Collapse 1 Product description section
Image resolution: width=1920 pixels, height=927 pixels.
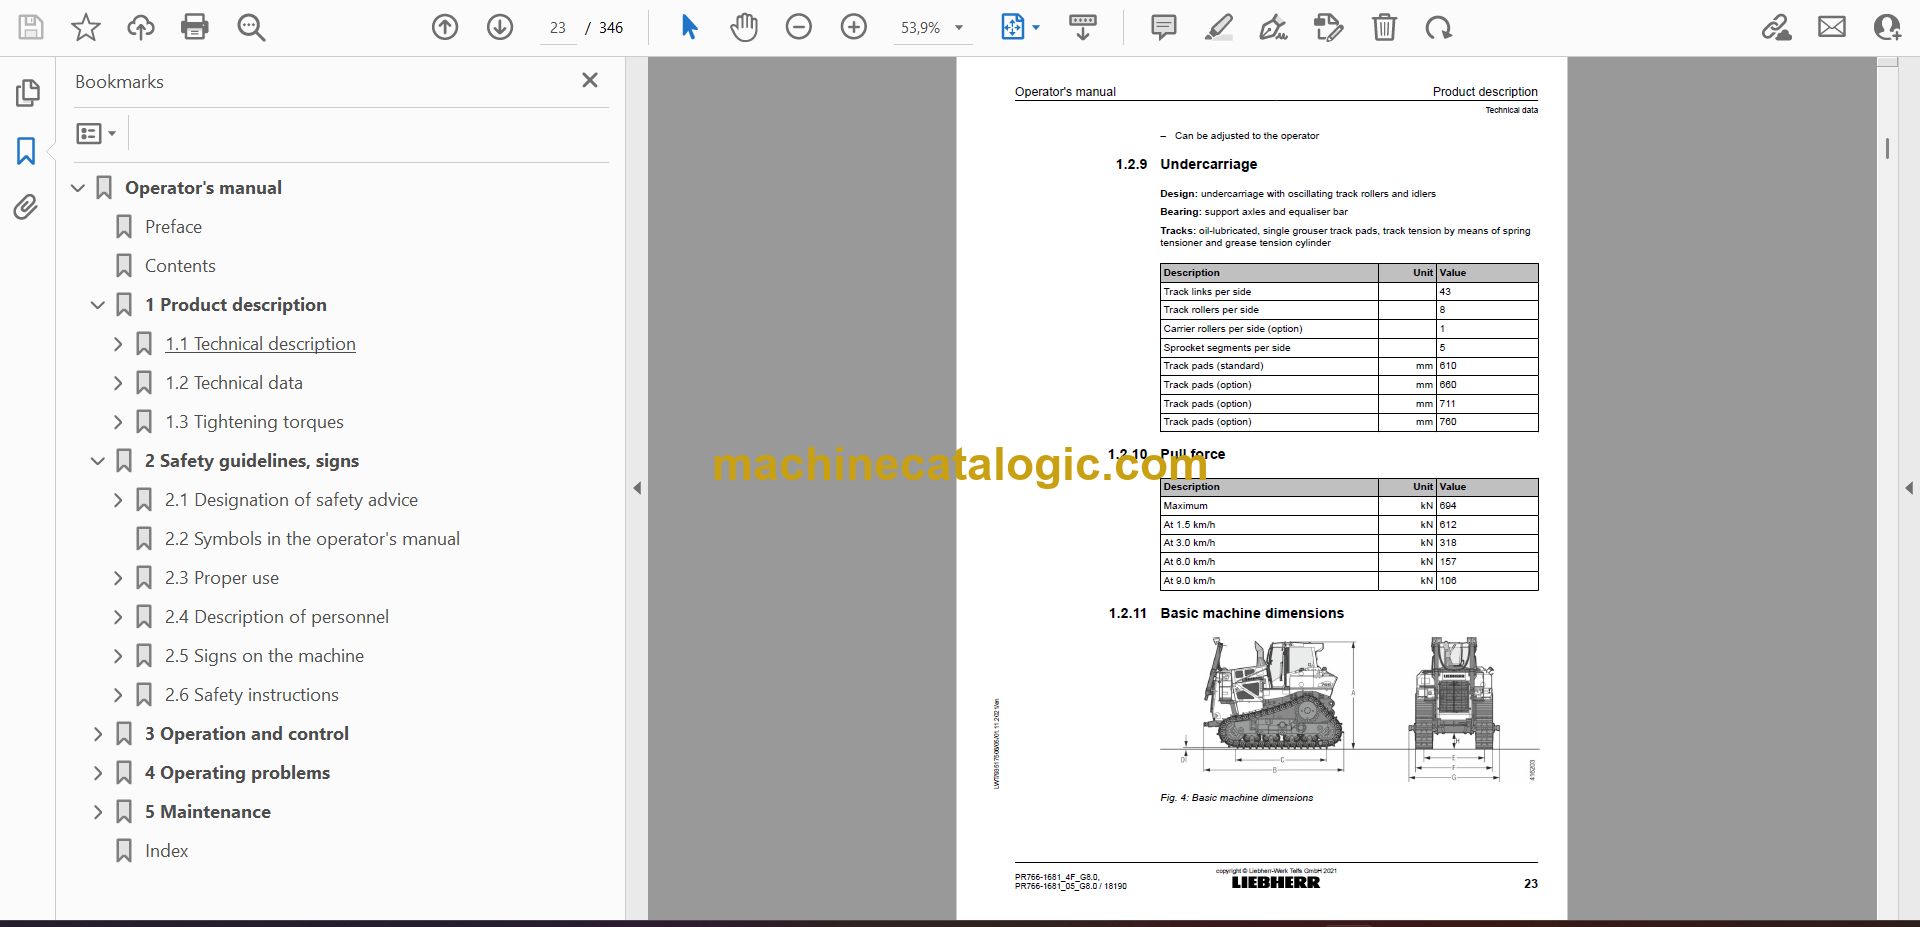click(98, 305)
